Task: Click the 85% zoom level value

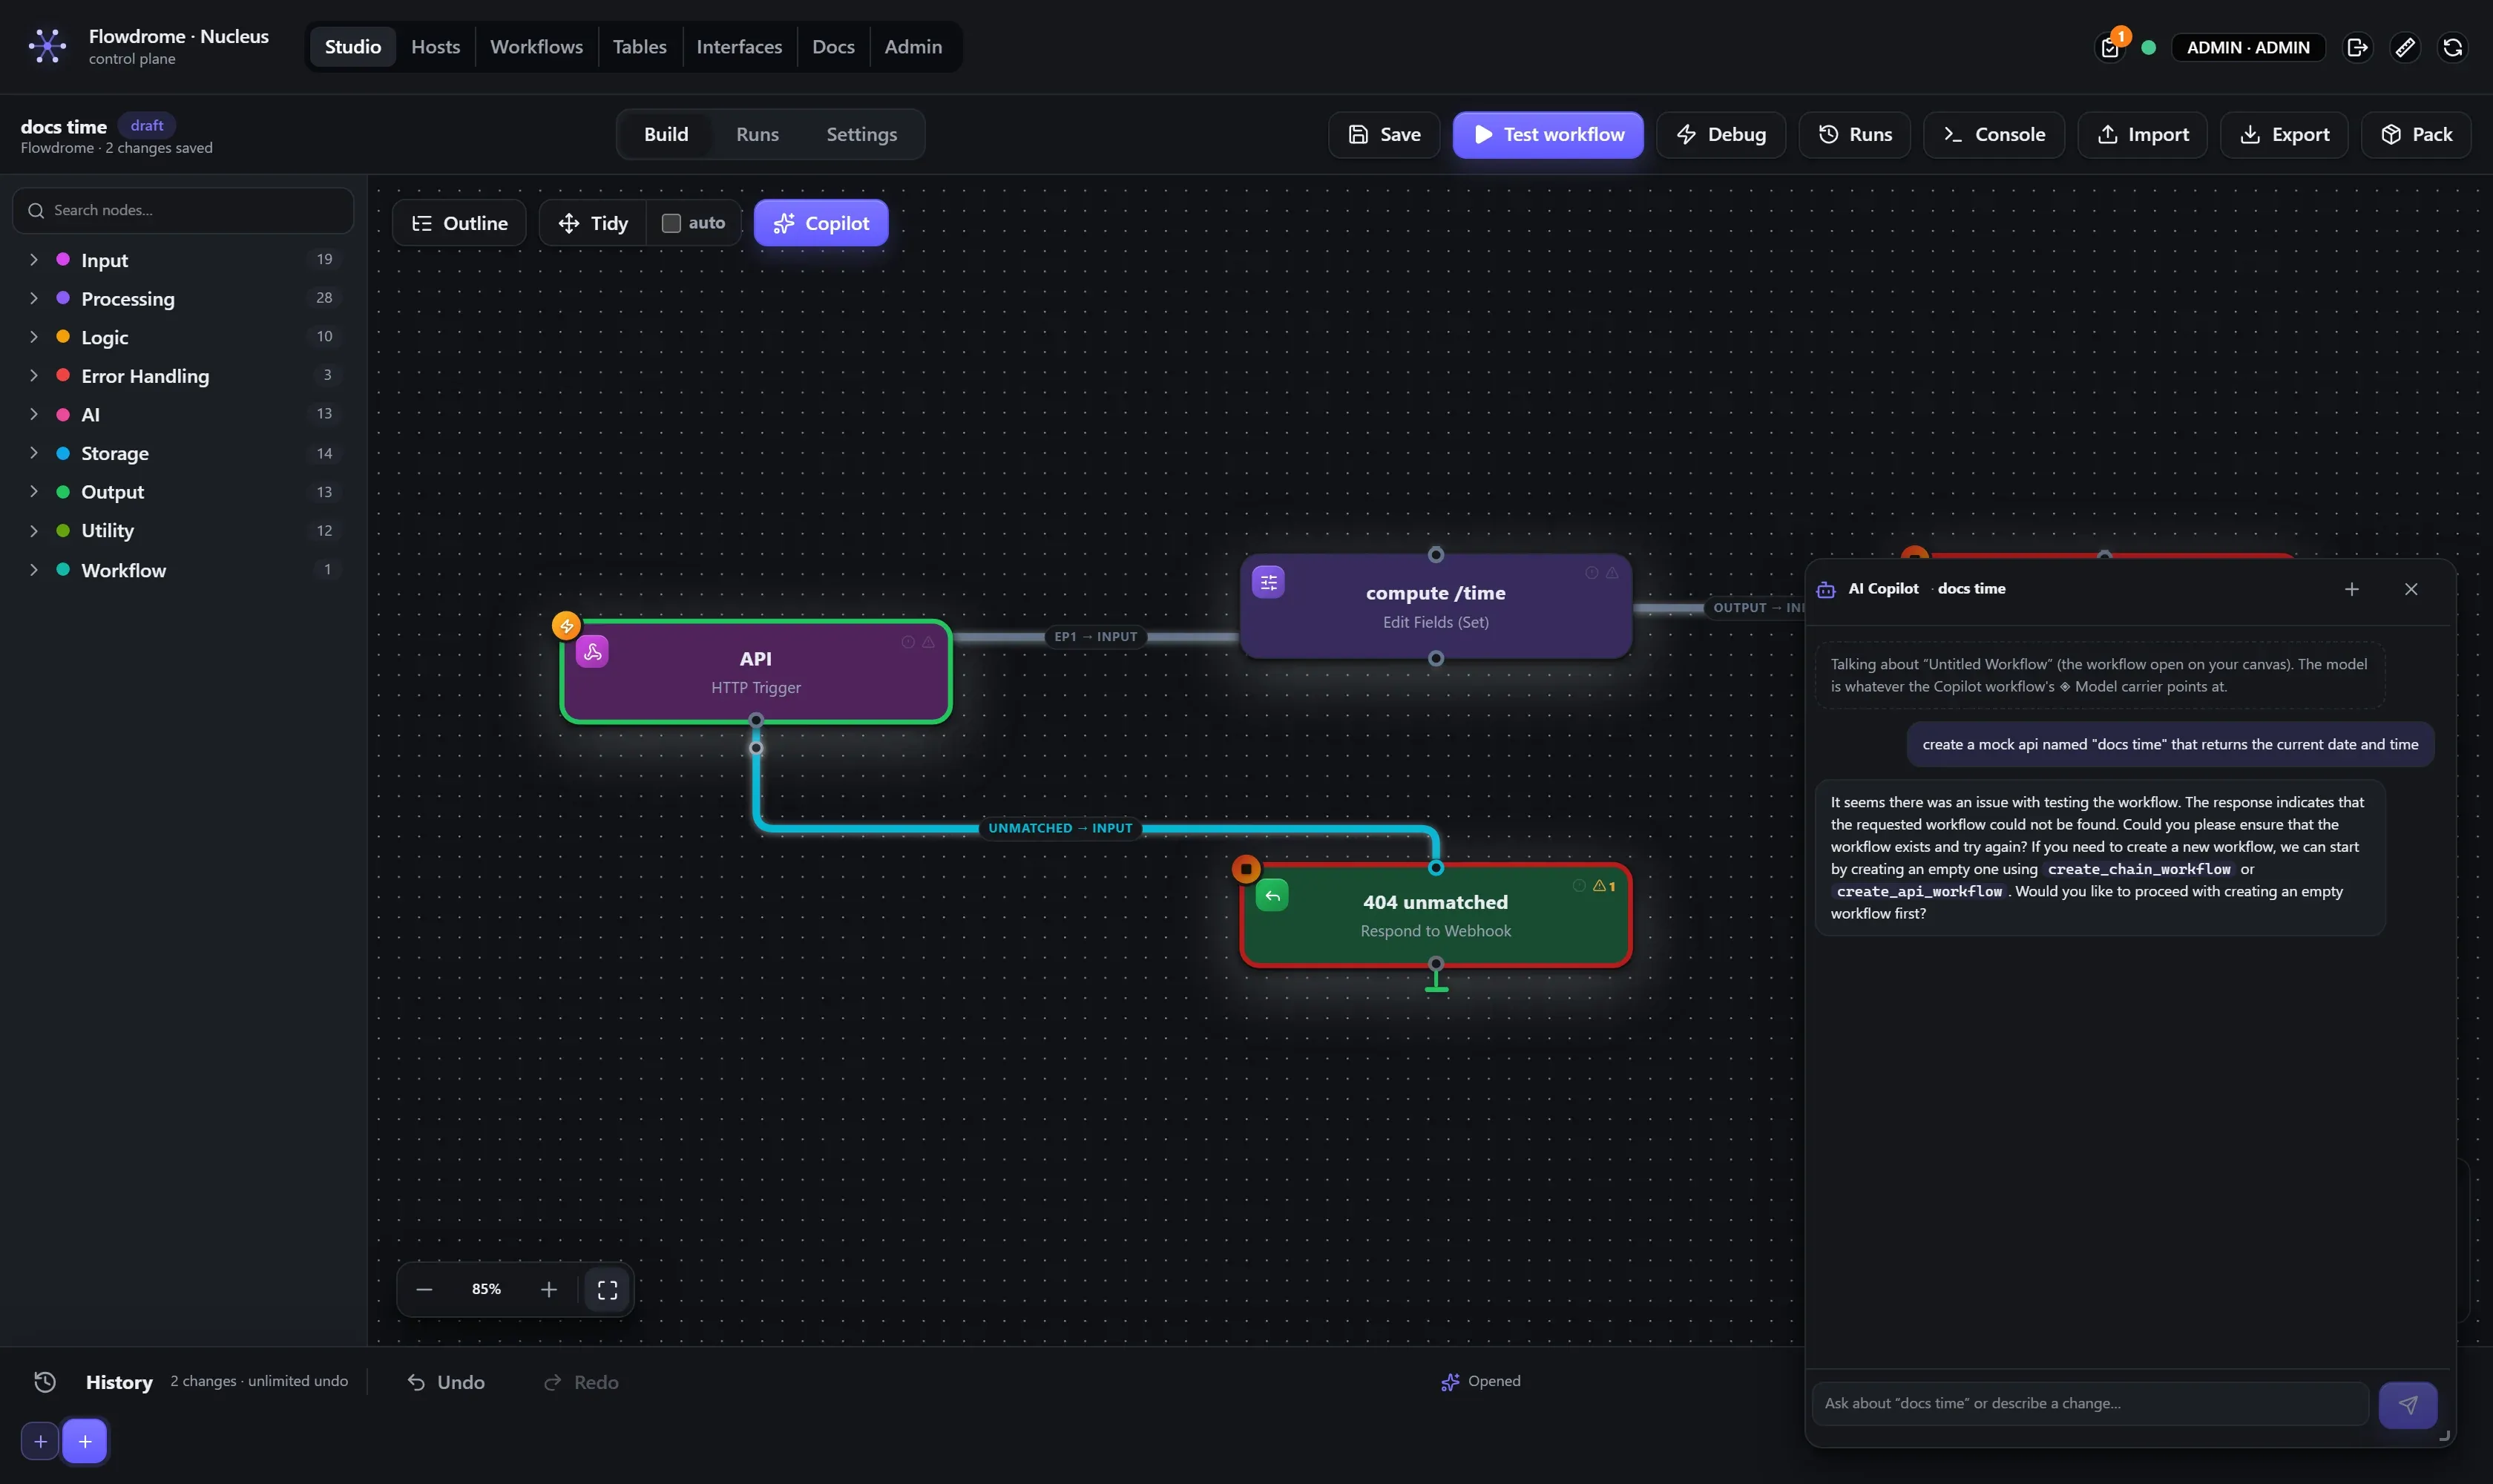Action: coord(486,1290)
